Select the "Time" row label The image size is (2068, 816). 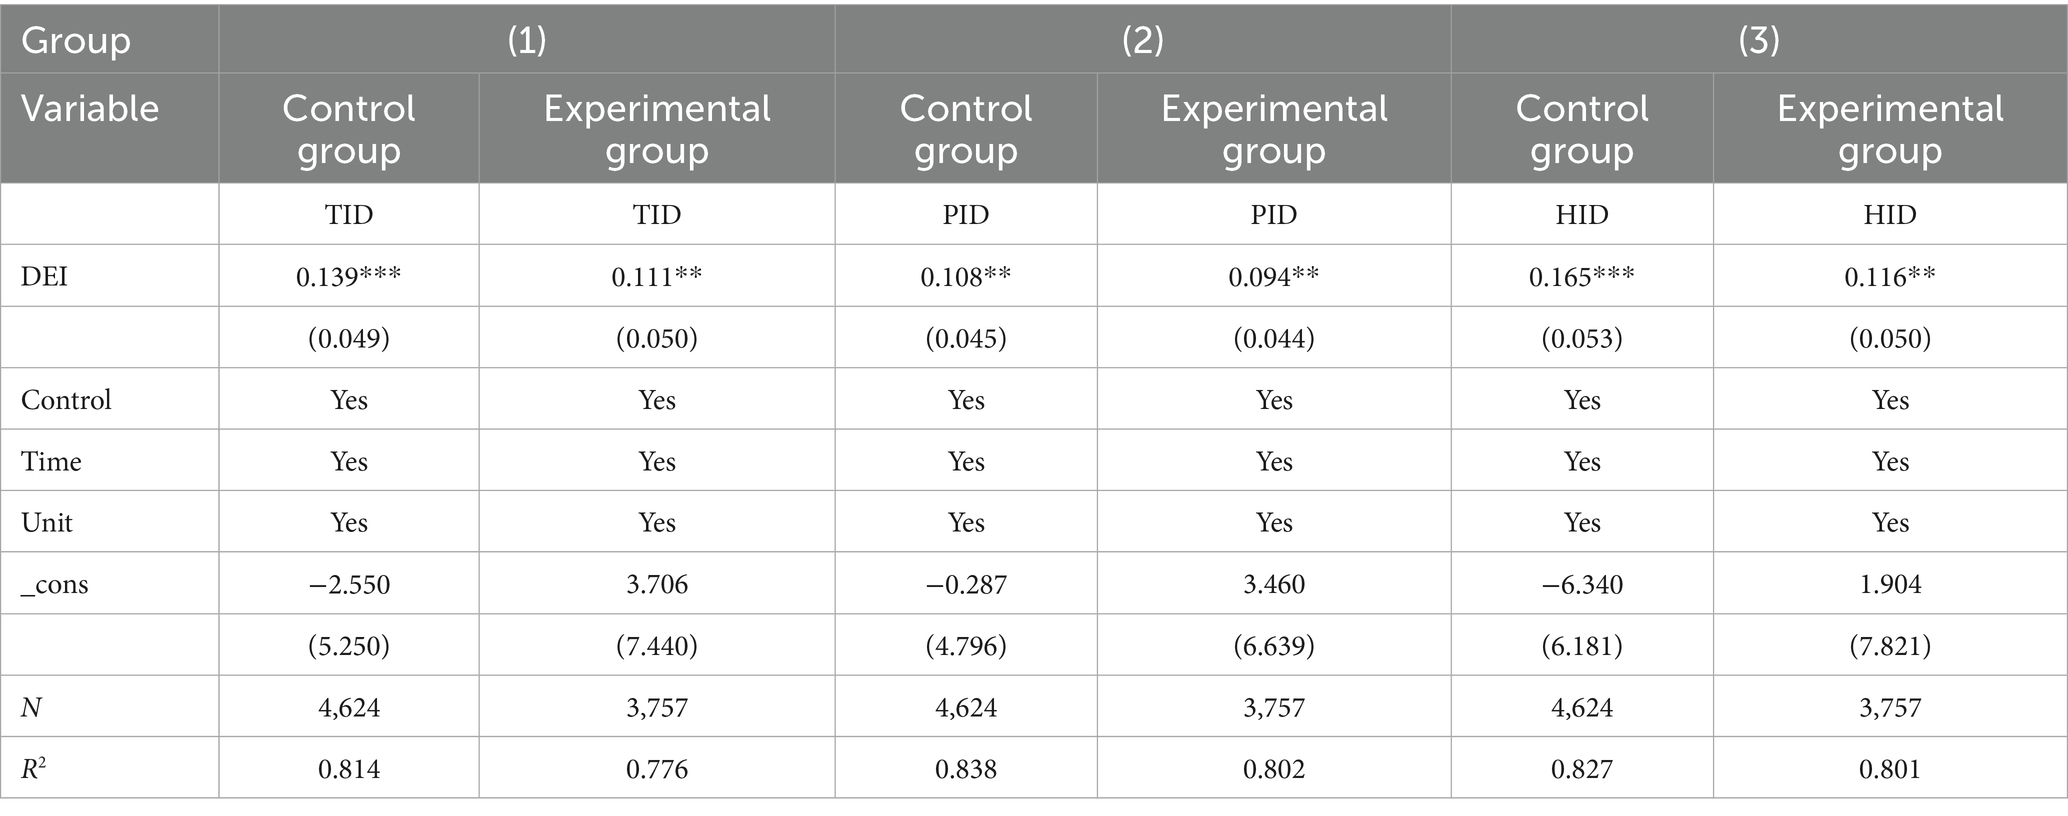(51, 462)
